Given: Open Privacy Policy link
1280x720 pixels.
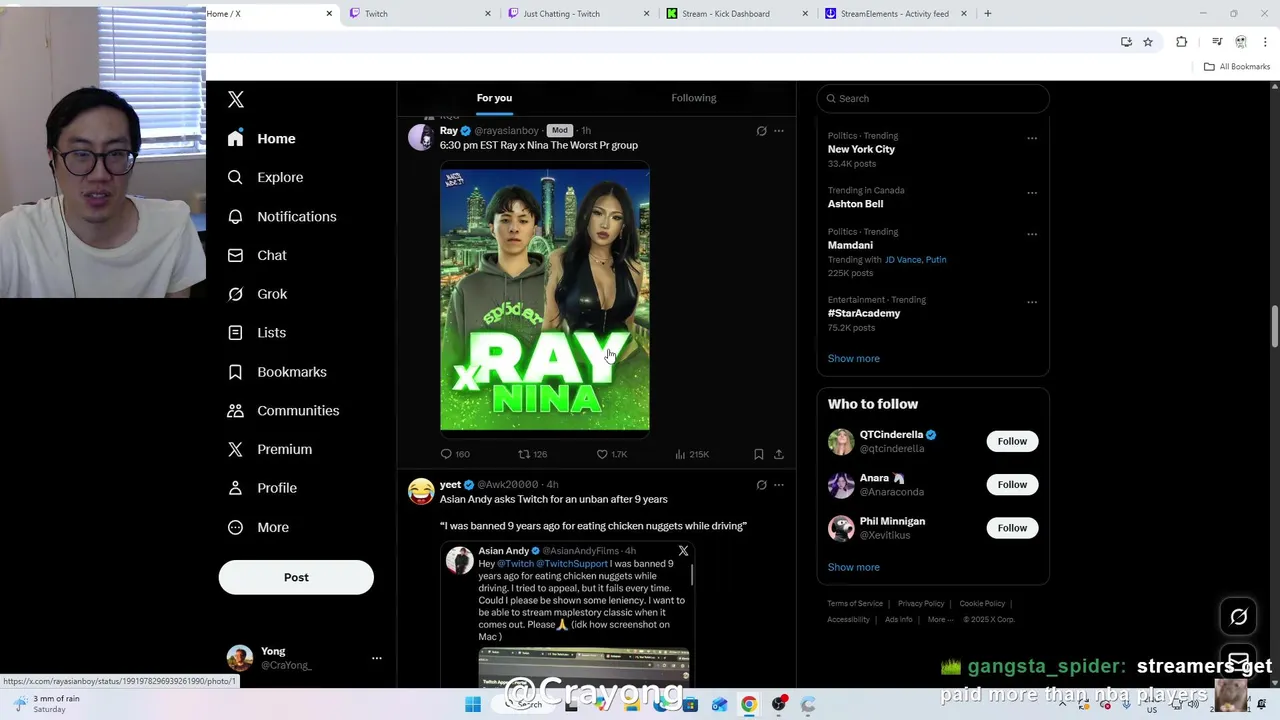Looking at the screenshot, I should pos(920,604).
